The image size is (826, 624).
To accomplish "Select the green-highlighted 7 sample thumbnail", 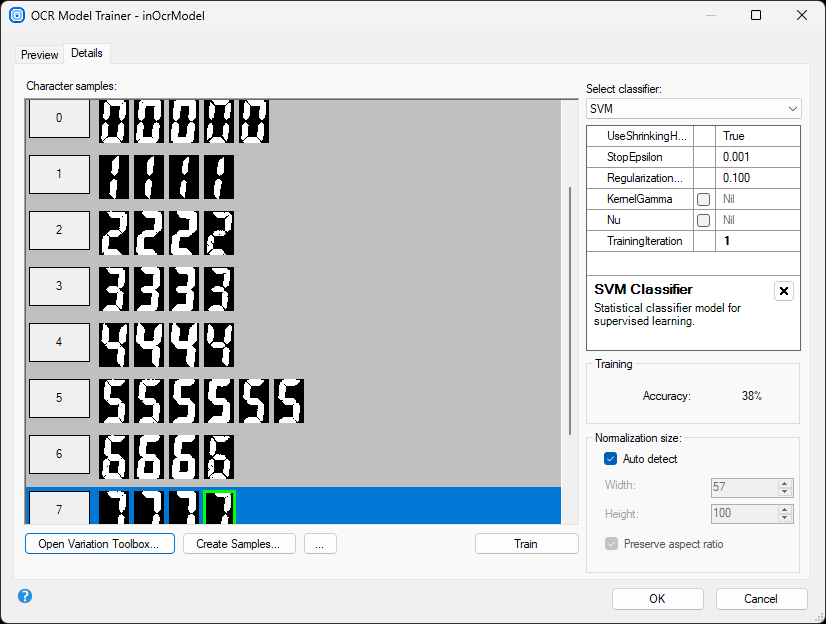I will pyautogui.click(x=218, y=507).
